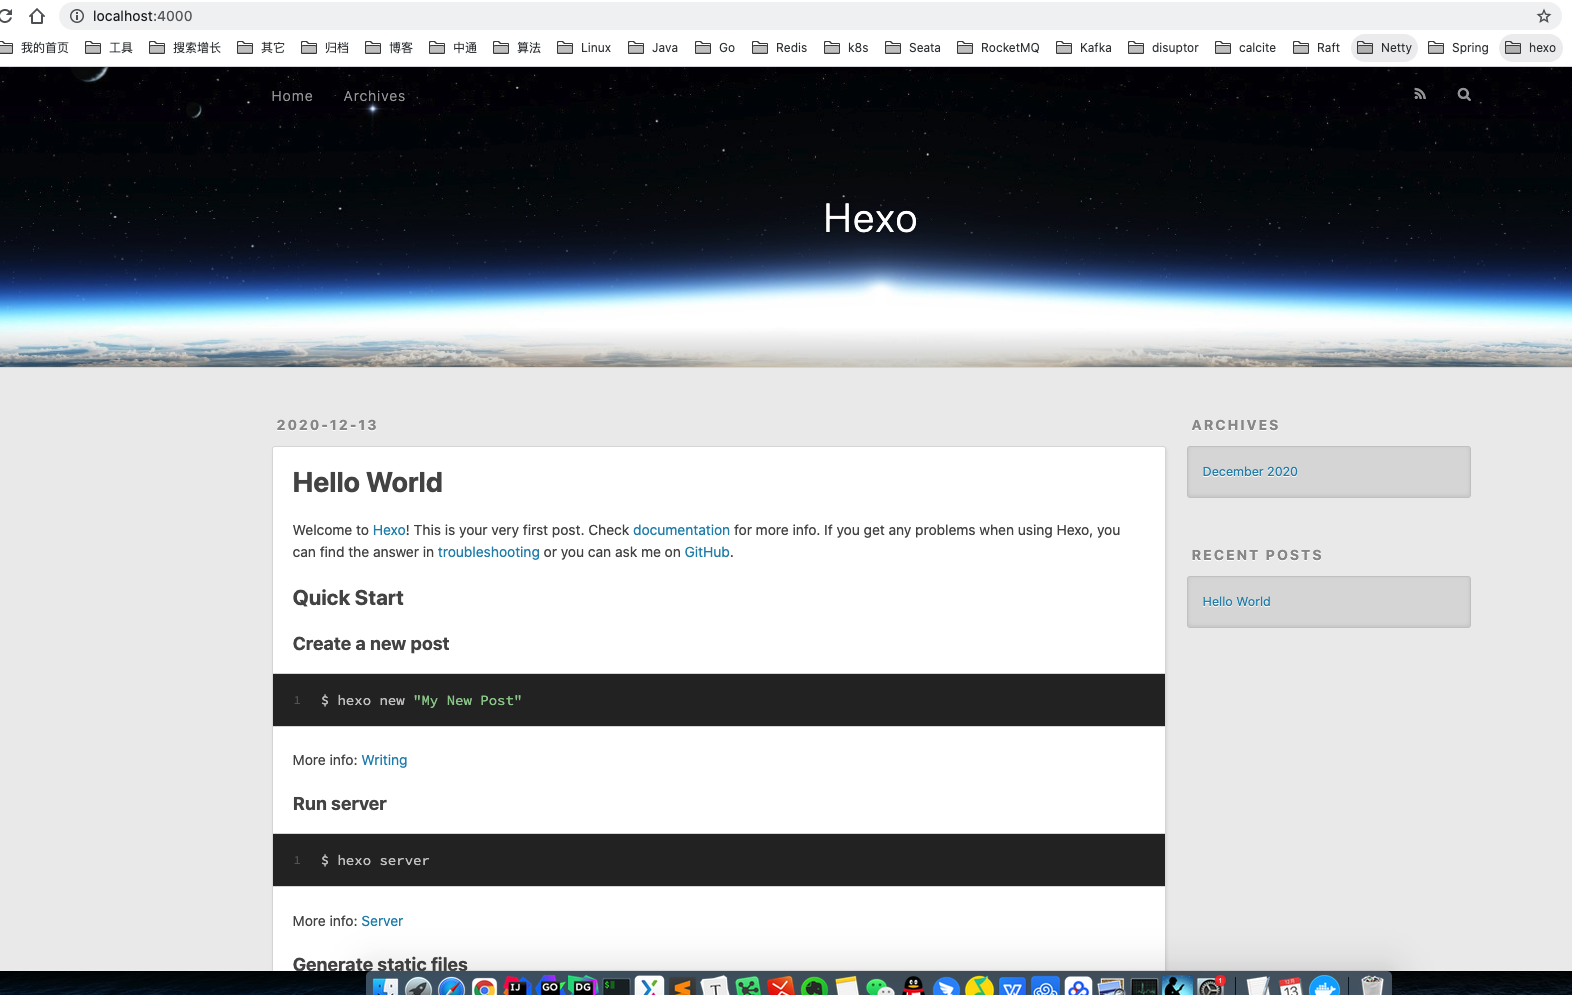This screenshot has width=1572, height=995.
Task: Open the troubleshooting link
Action: pyautogui.click(x=488, y=552)
